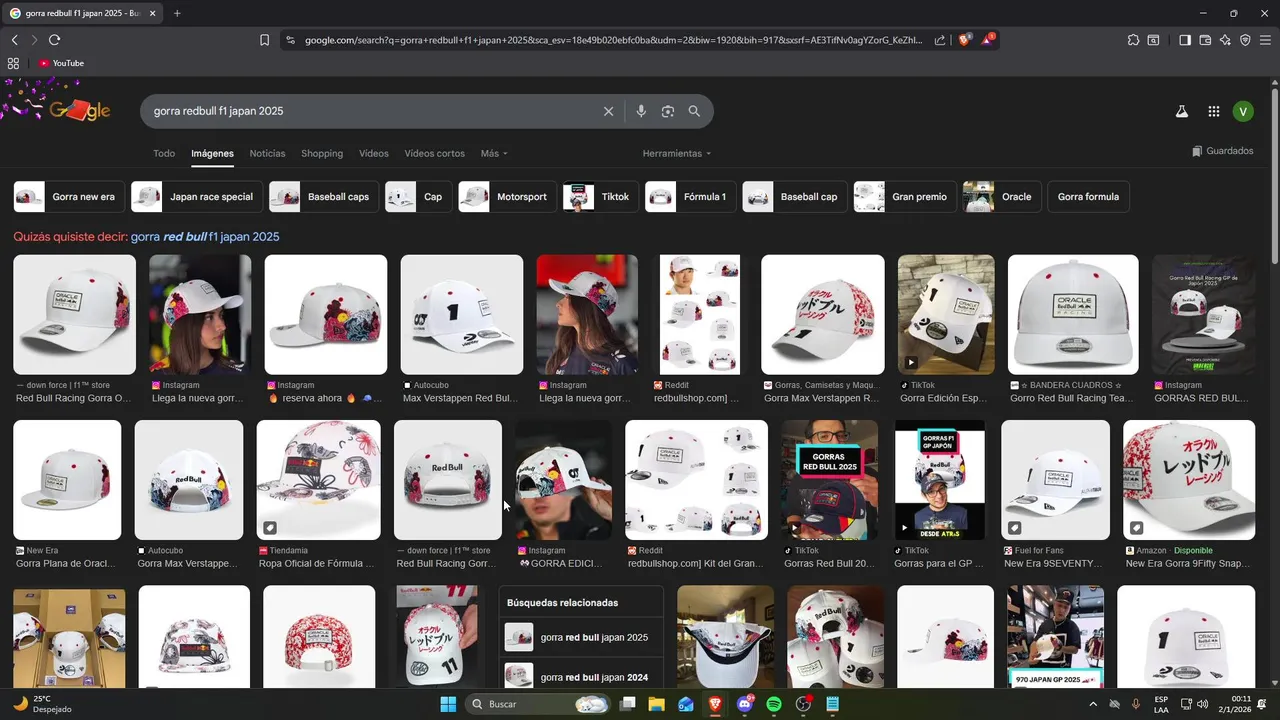Image resolution: width=1280 pixels, height=720 pixels.
Task: Open Brave Wallet icon
Action: coord(1205,40)
